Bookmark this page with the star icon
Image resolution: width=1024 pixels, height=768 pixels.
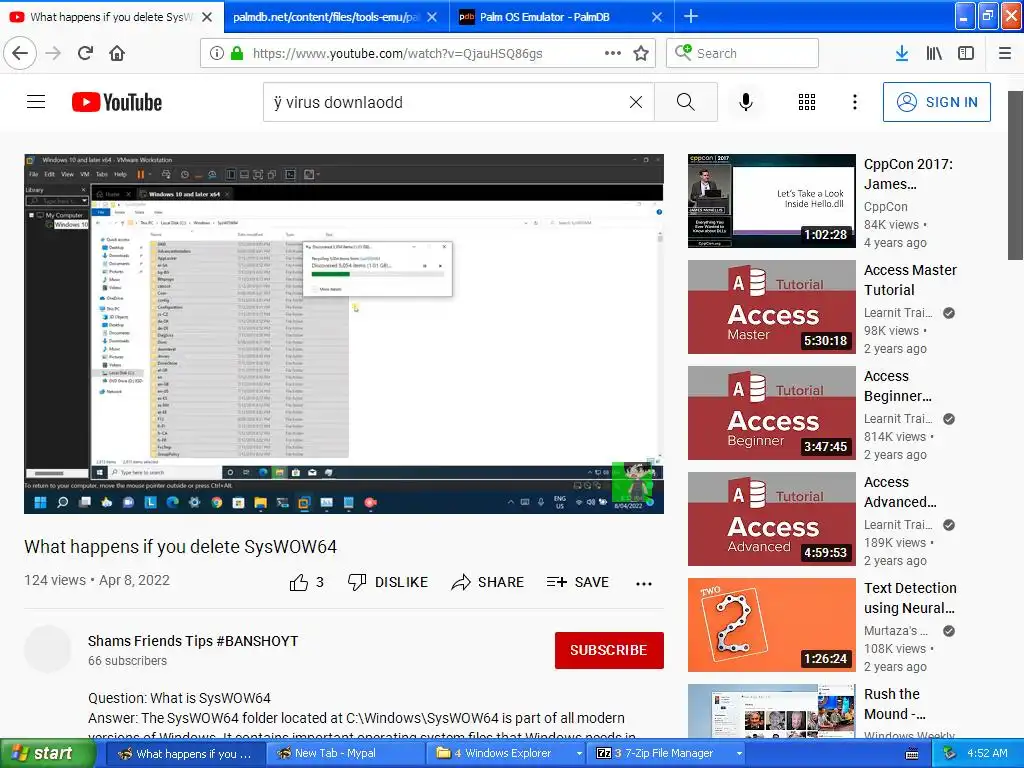click(x=641, y=53)
